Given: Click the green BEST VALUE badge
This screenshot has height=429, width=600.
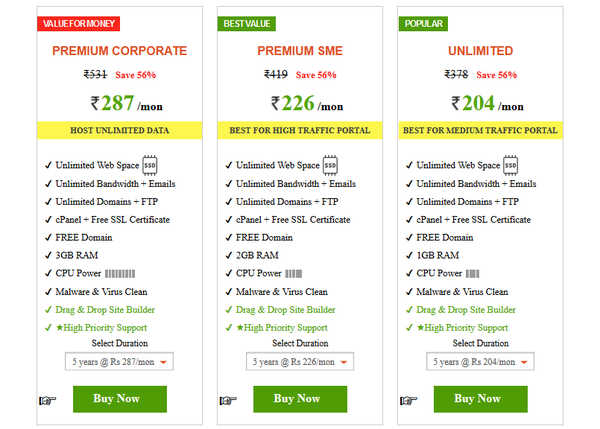Looking at the screenshot, I should pos(247,24).
